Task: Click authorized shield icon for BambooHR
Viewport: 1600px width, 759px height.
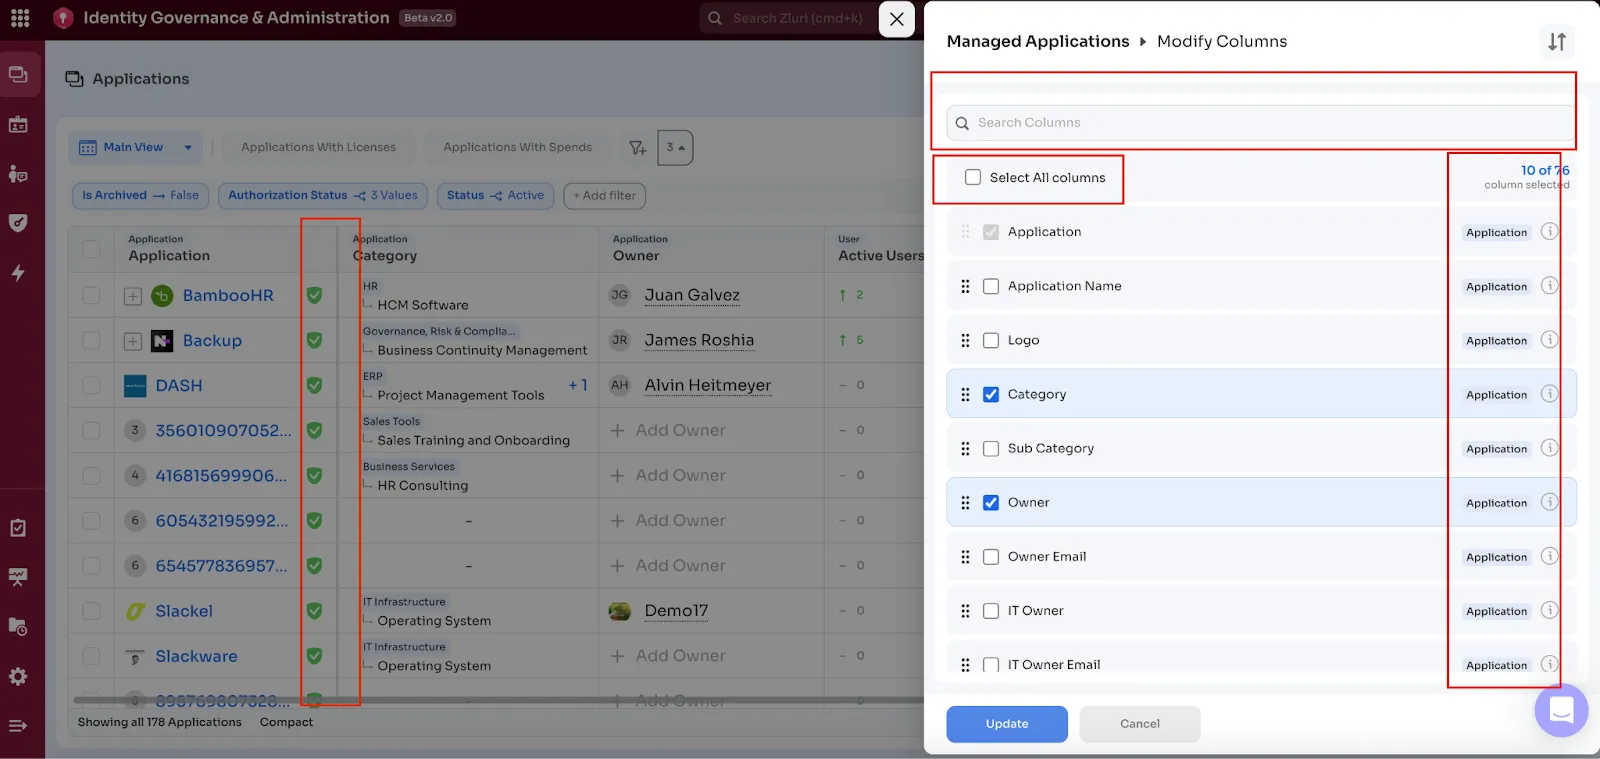Action: [314, 295]
